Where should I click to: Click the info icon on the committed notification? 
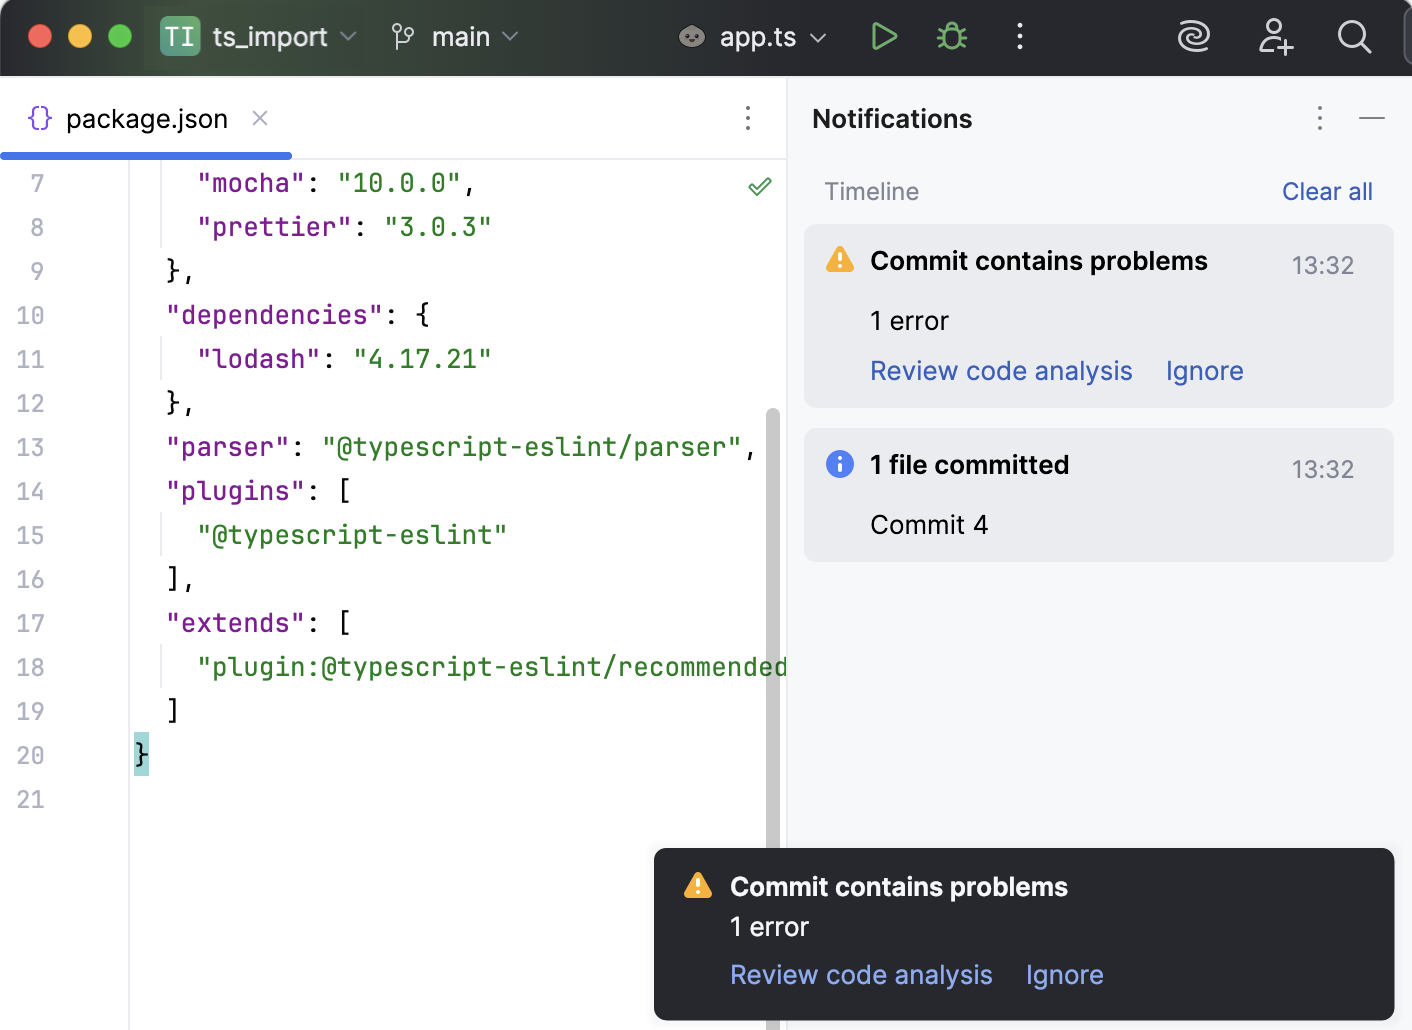point(839,464)
